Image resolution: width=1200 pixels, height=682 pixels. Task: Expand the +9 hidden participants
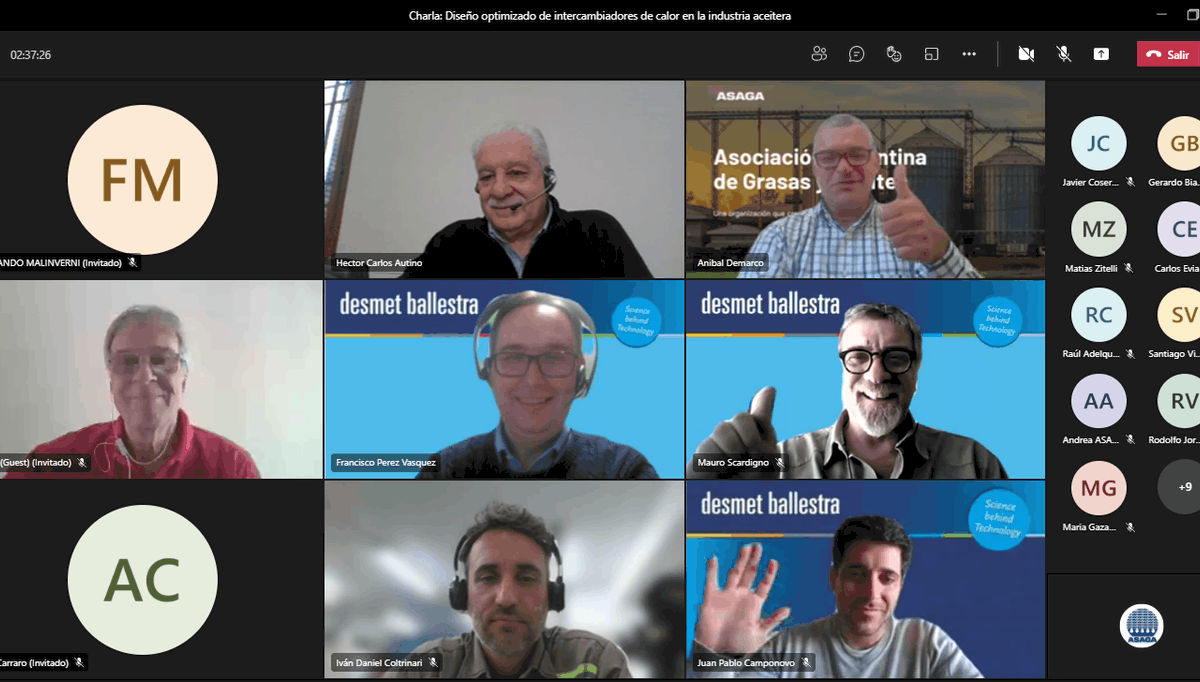click(1184, 487)
